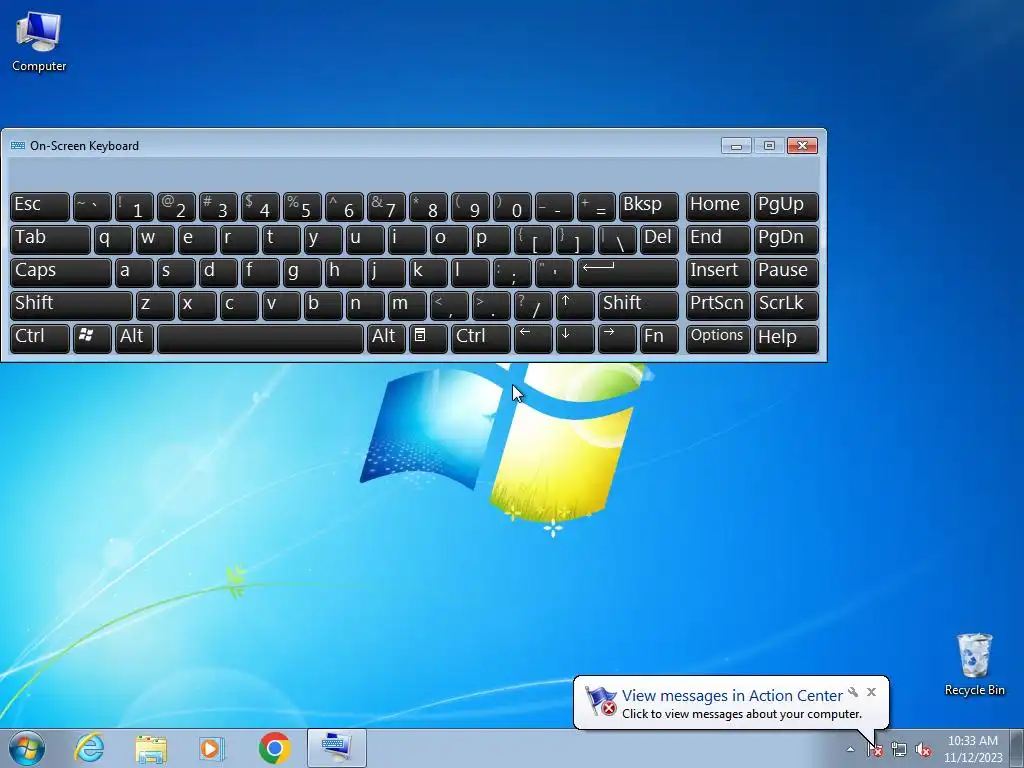Screen dimensions: 1024x768
Task: Open notification balloon wrench settings icon
Action: point(853,692)
